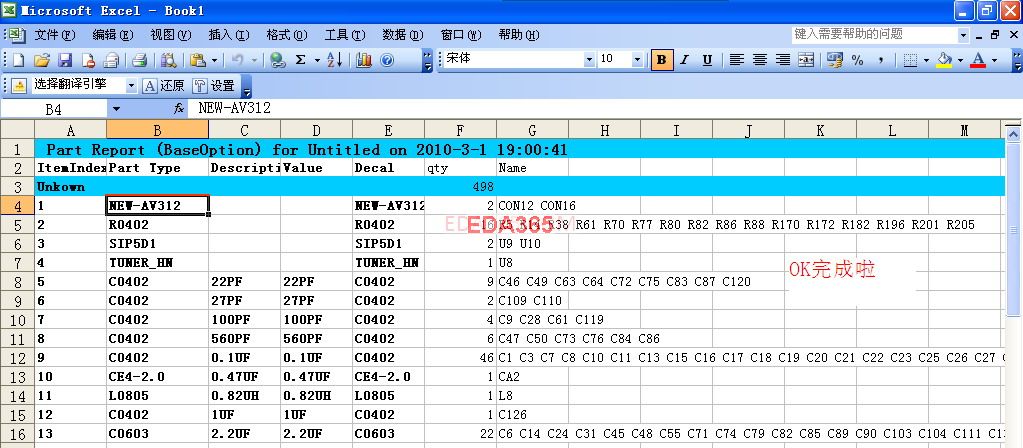The image size is (1023, 448).
Task: Select cell with 0.47UF in Description column
Action: click(x=245, y=376)
